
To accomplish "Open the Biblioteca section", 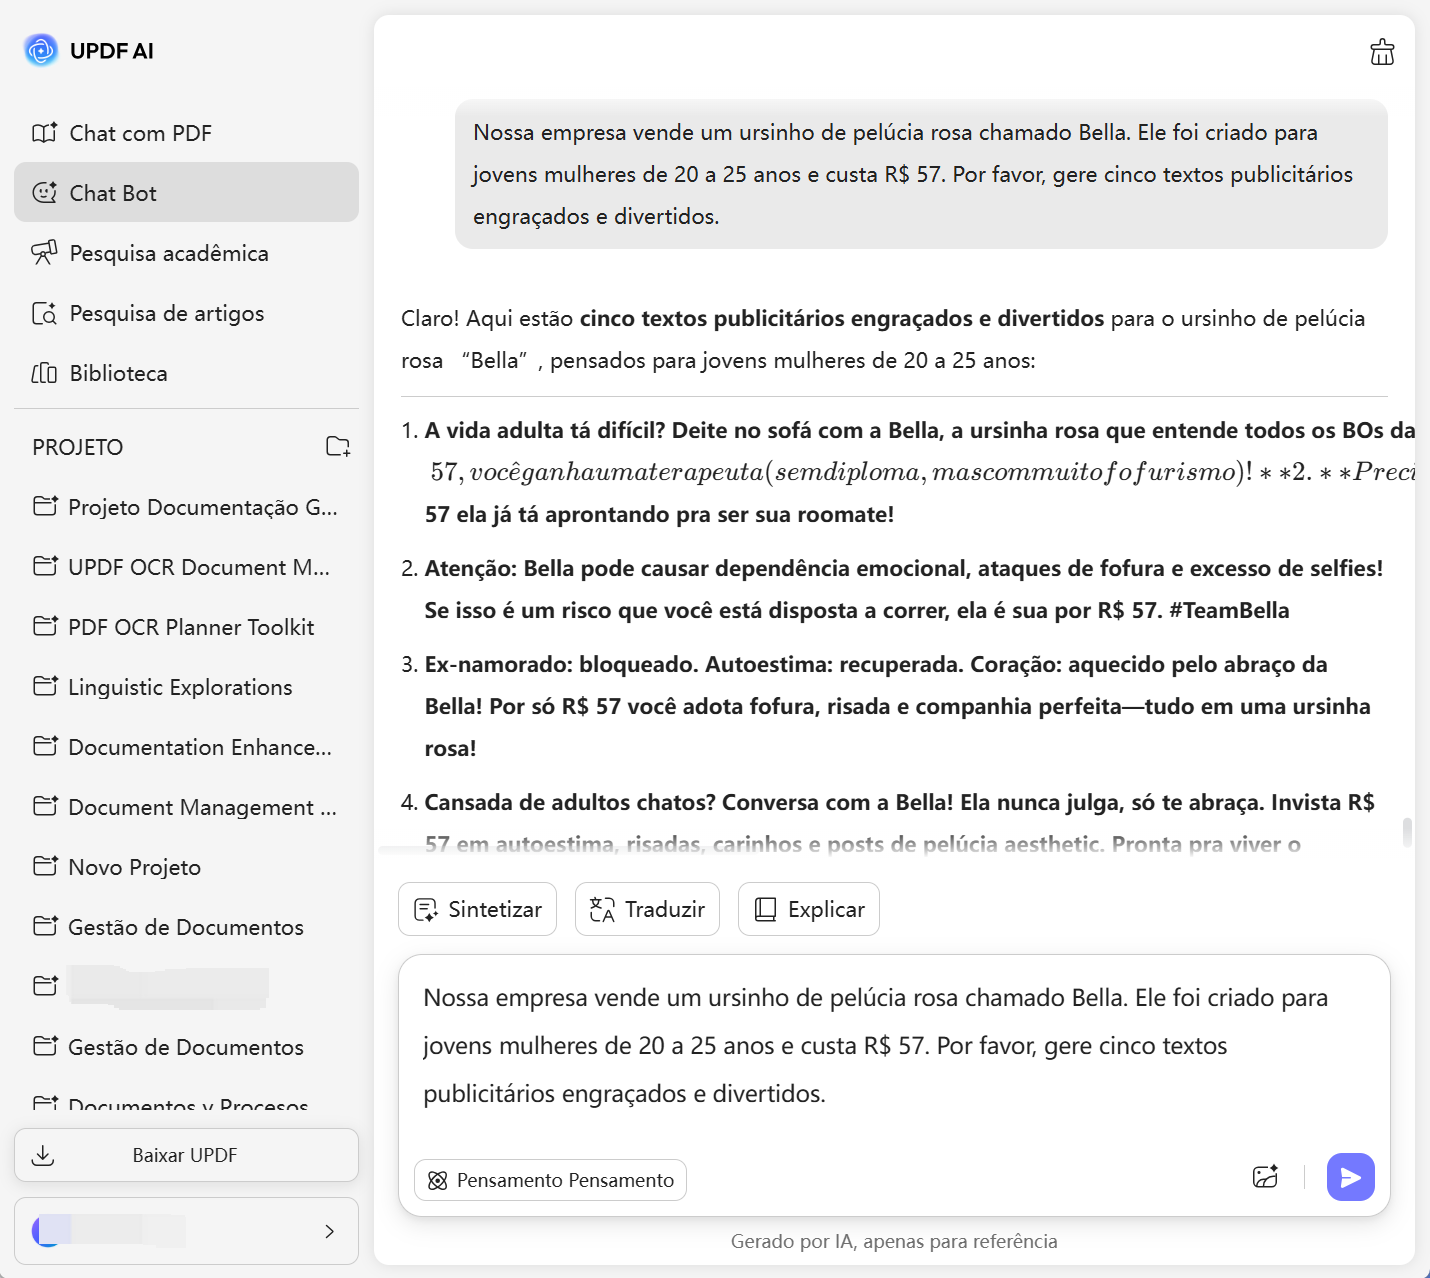I will 118,373.
